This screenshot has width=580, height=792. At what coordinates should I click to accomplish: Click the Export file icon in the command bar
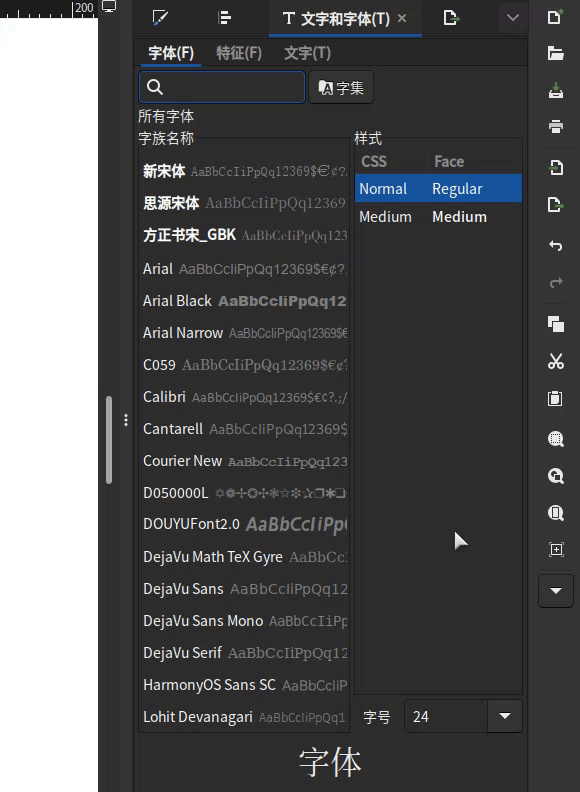[556, 205]
